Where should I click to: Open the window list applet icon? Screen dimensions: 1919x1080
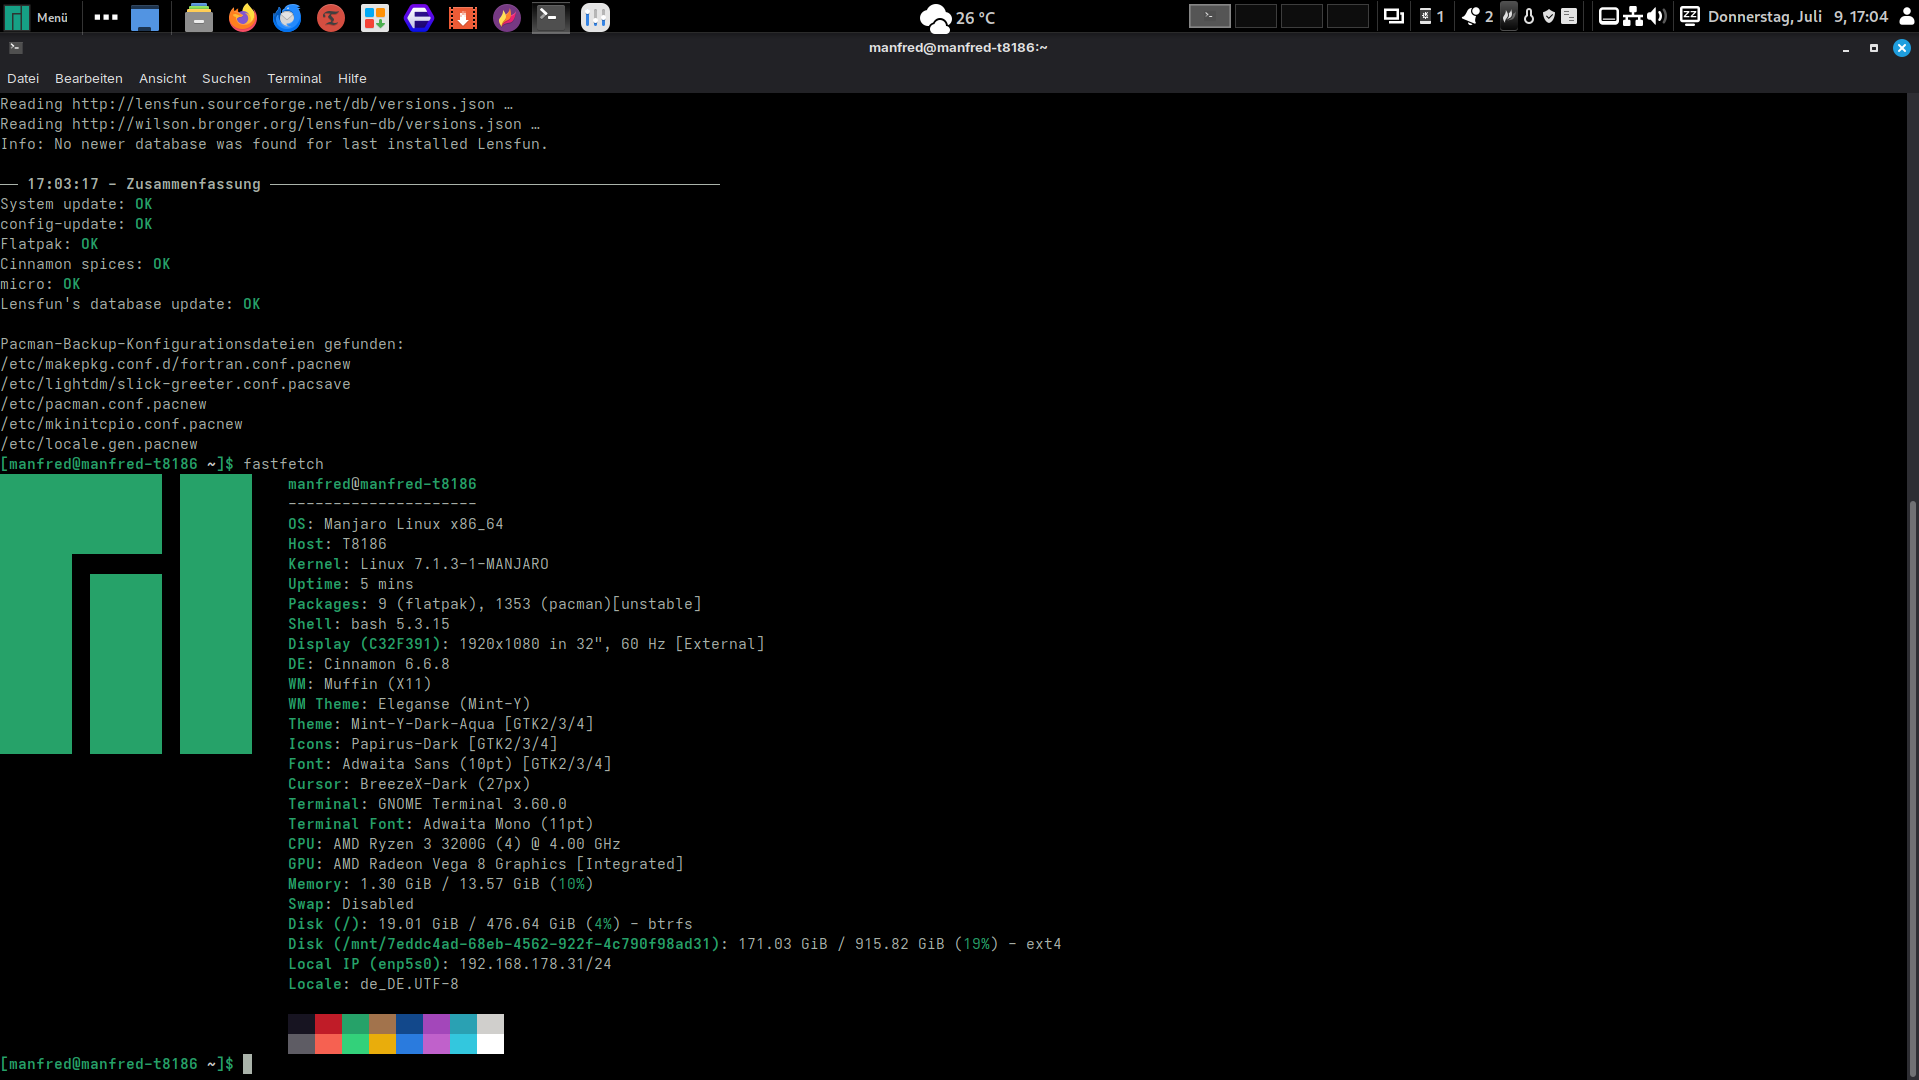coord(1393,16)
